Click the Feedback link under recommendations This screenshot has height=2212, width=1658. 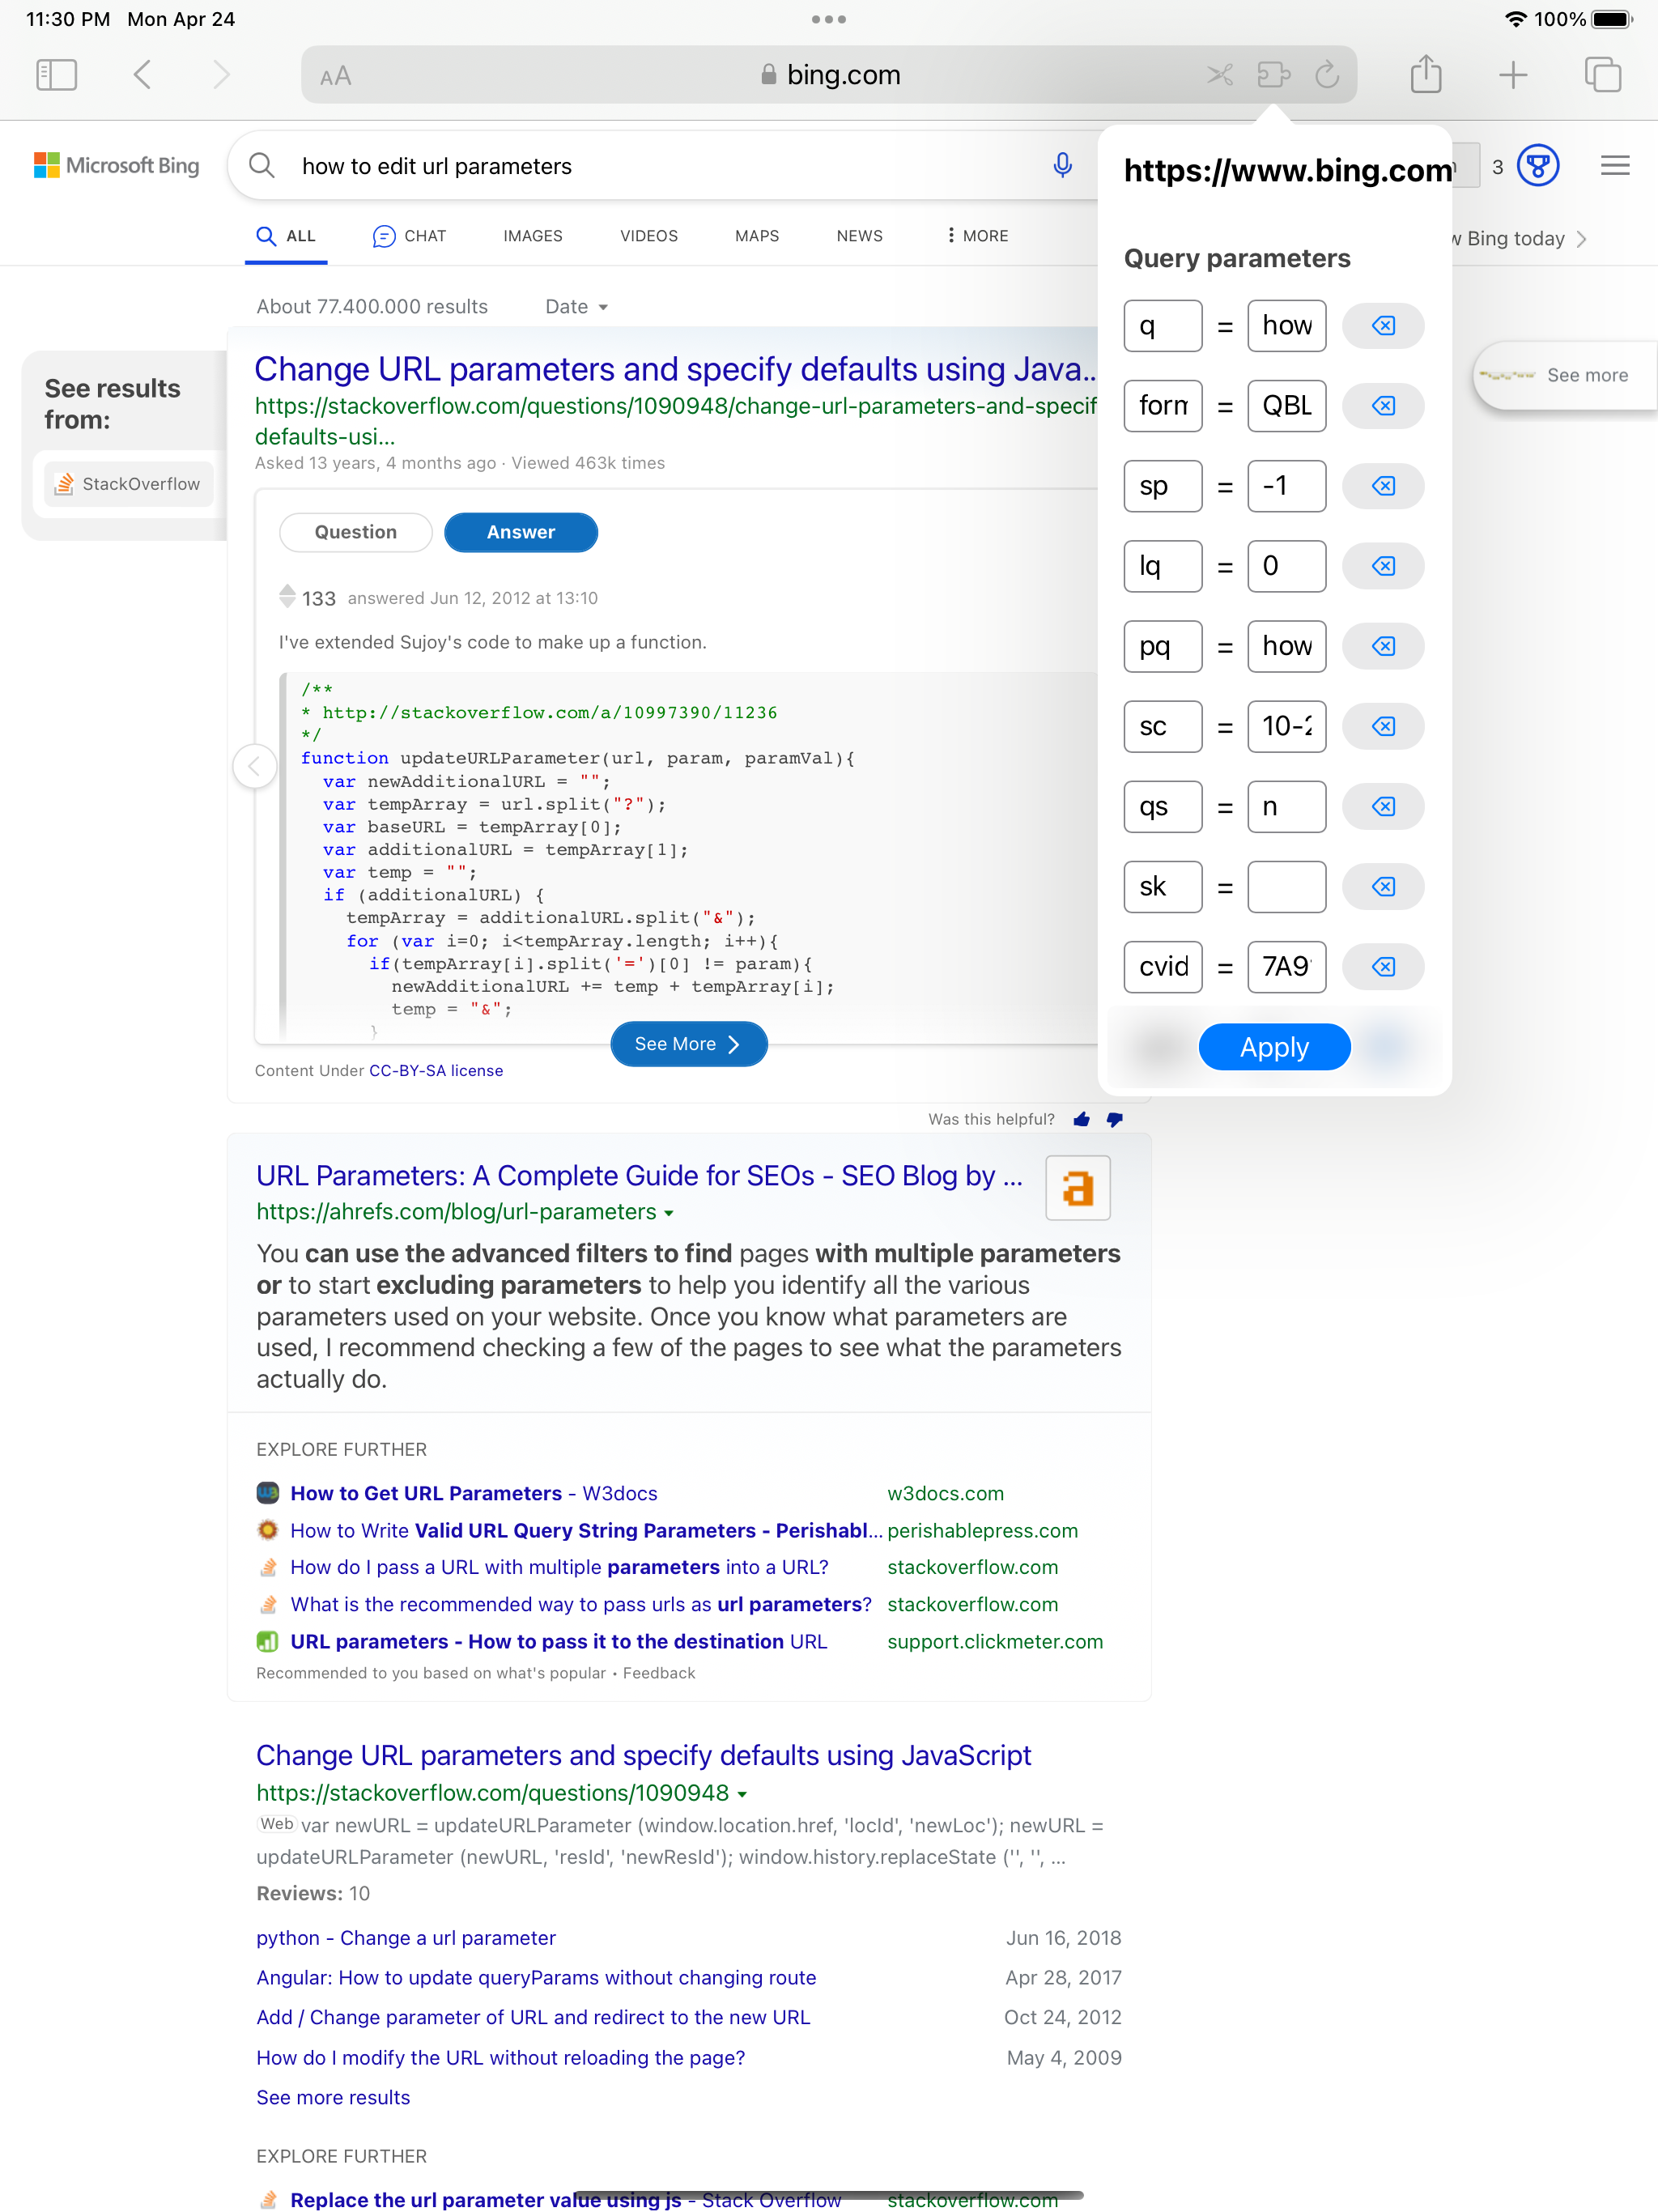659,1673
